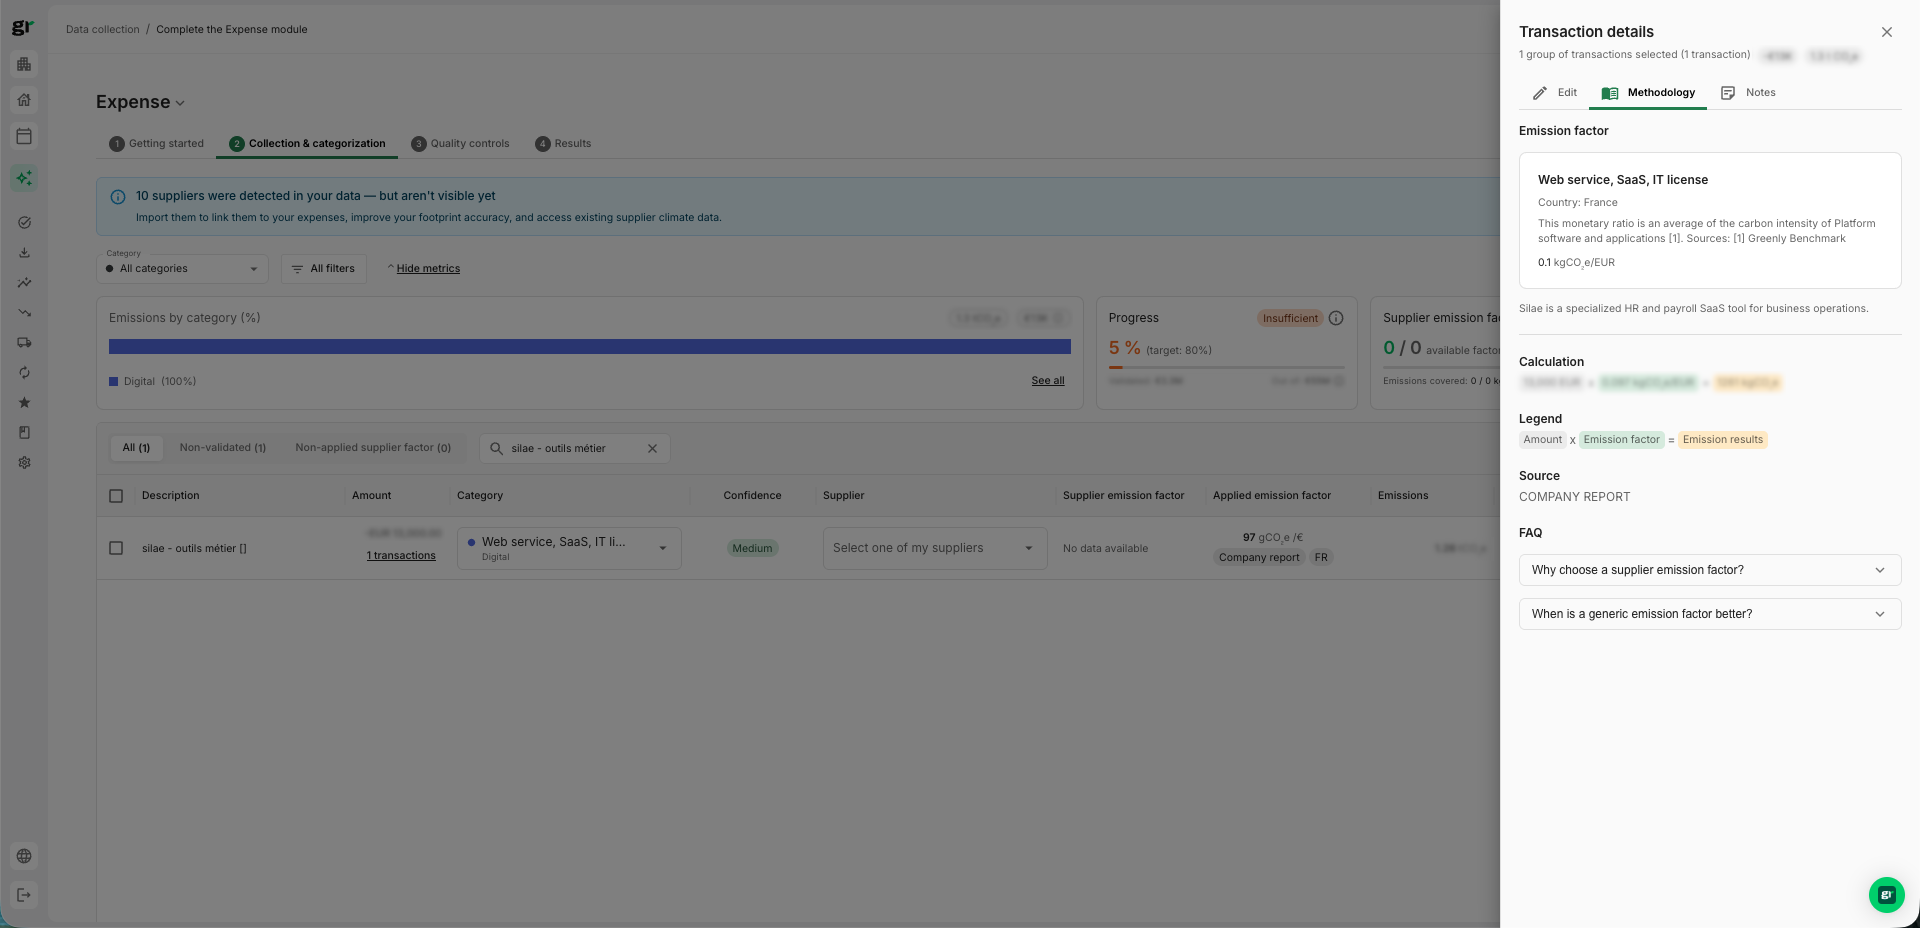This screenshot has height=928, width=1920.
Task: Switch to the Notes tab
Action: [x=1748, y=93]
